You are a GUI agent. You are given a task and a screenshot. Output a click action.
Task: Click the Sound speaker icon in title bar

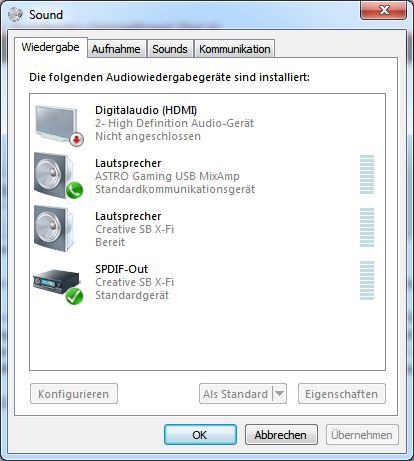pos(15,14)
